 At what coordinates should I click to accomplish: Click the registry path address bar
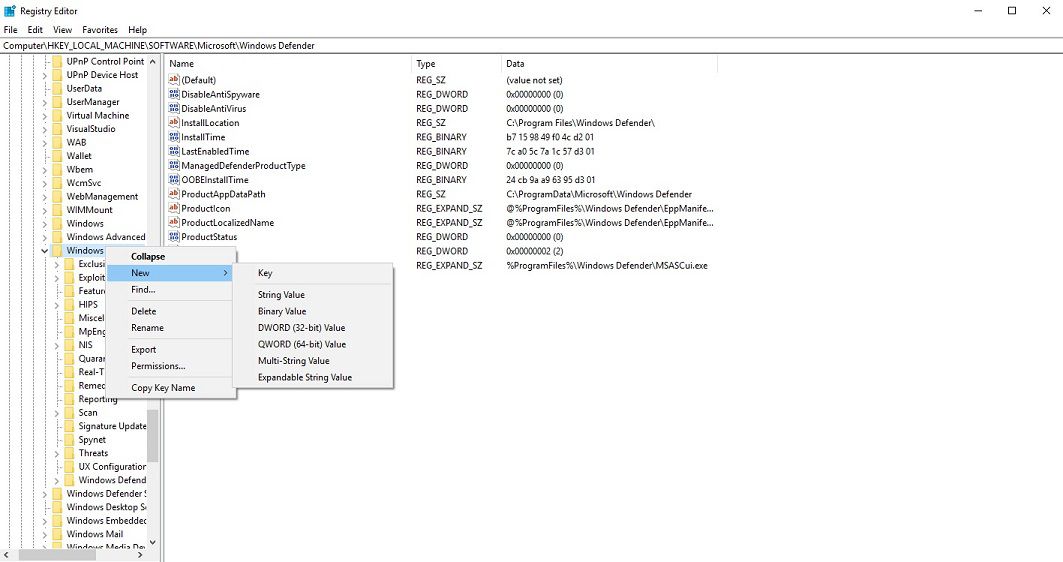click(x=532, y=46)
